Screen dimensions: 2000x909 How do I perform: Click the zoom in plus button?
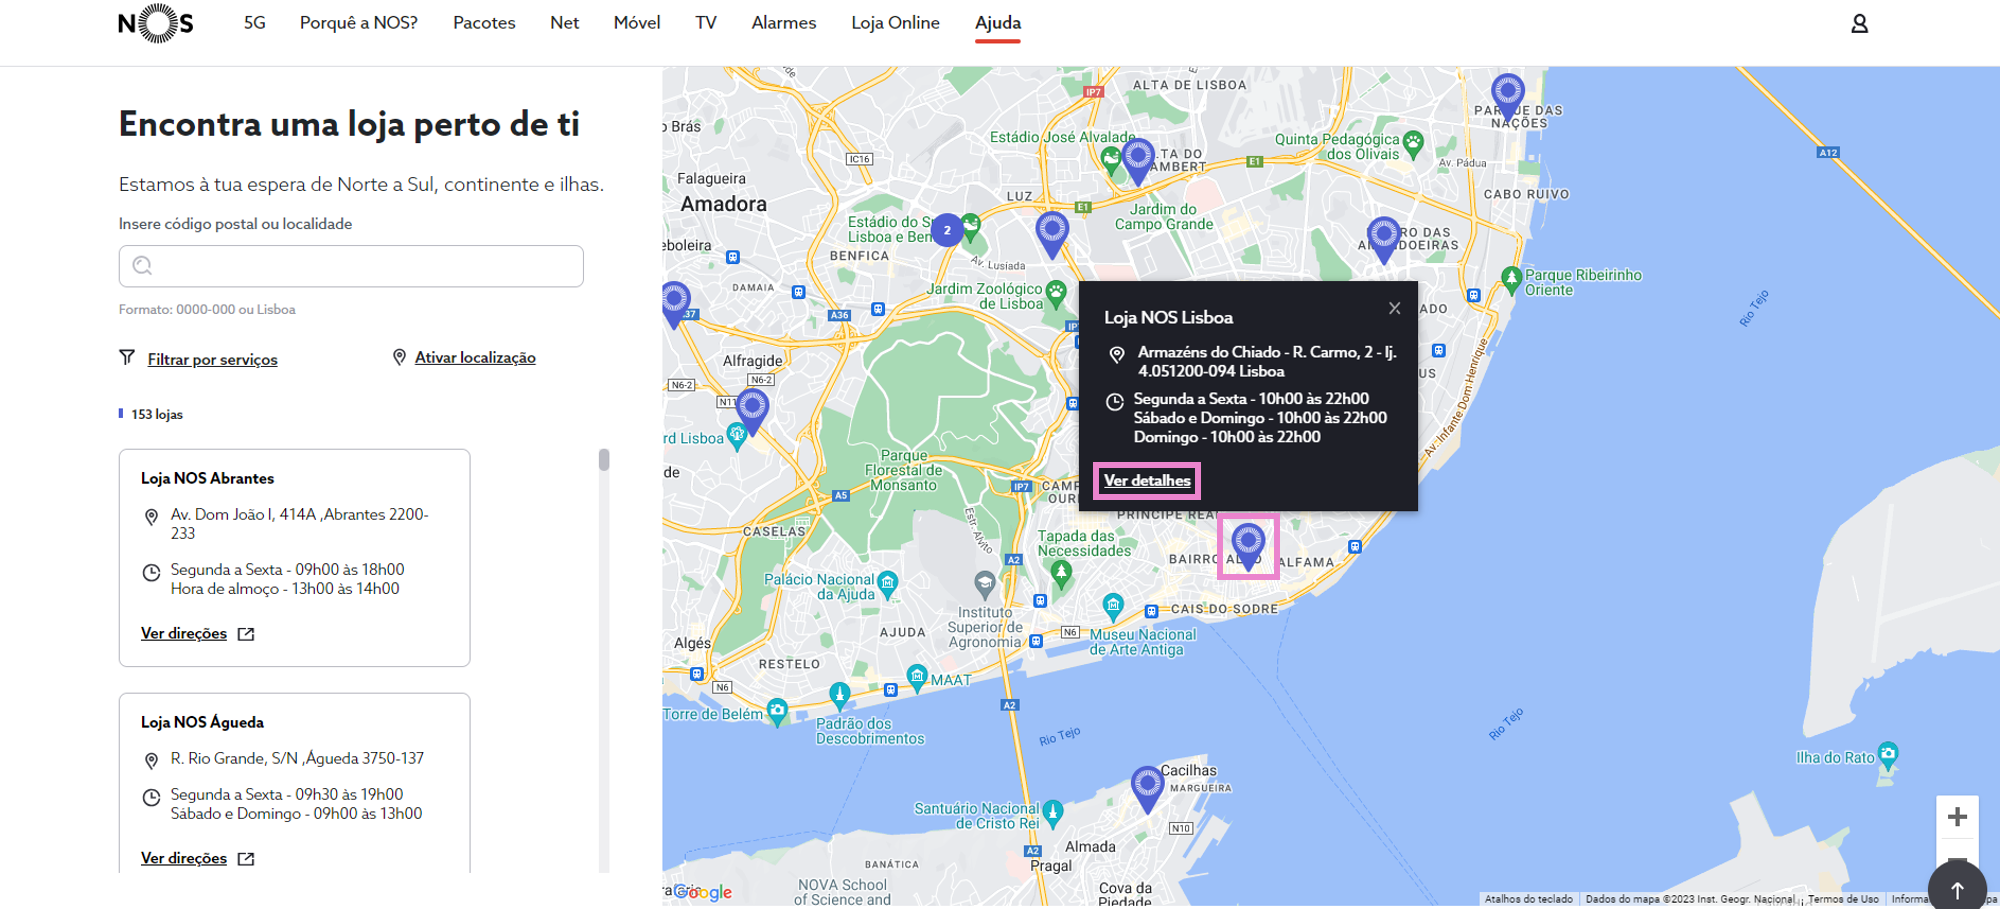1957,817
